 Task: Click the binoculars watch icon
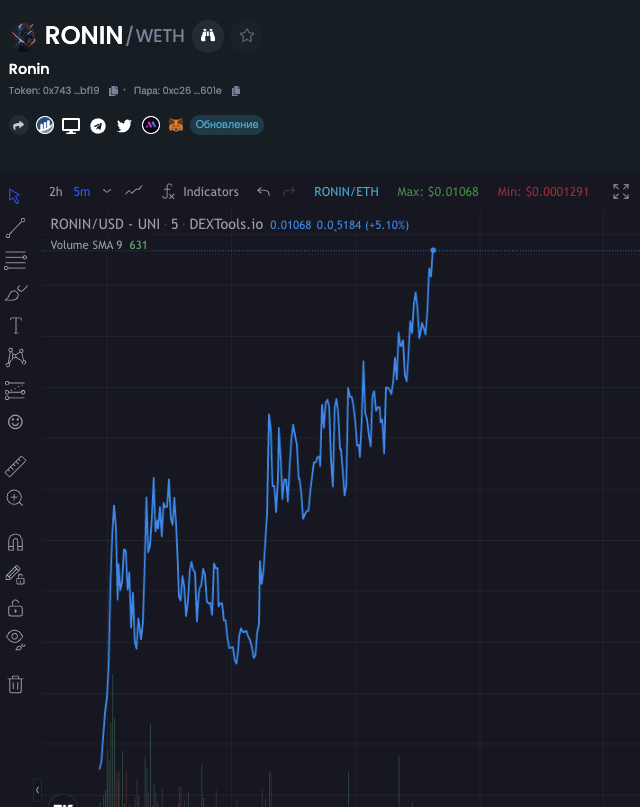tap(208, 36)
